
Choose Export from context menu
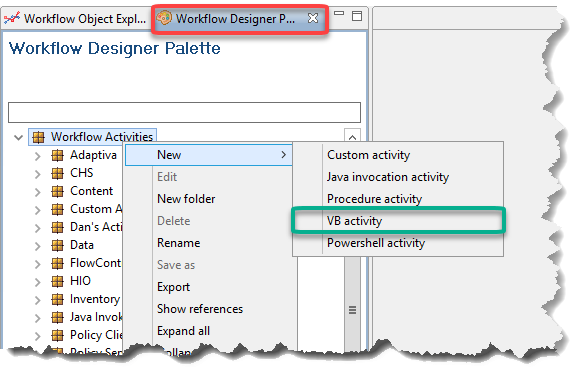click(209, 287)
